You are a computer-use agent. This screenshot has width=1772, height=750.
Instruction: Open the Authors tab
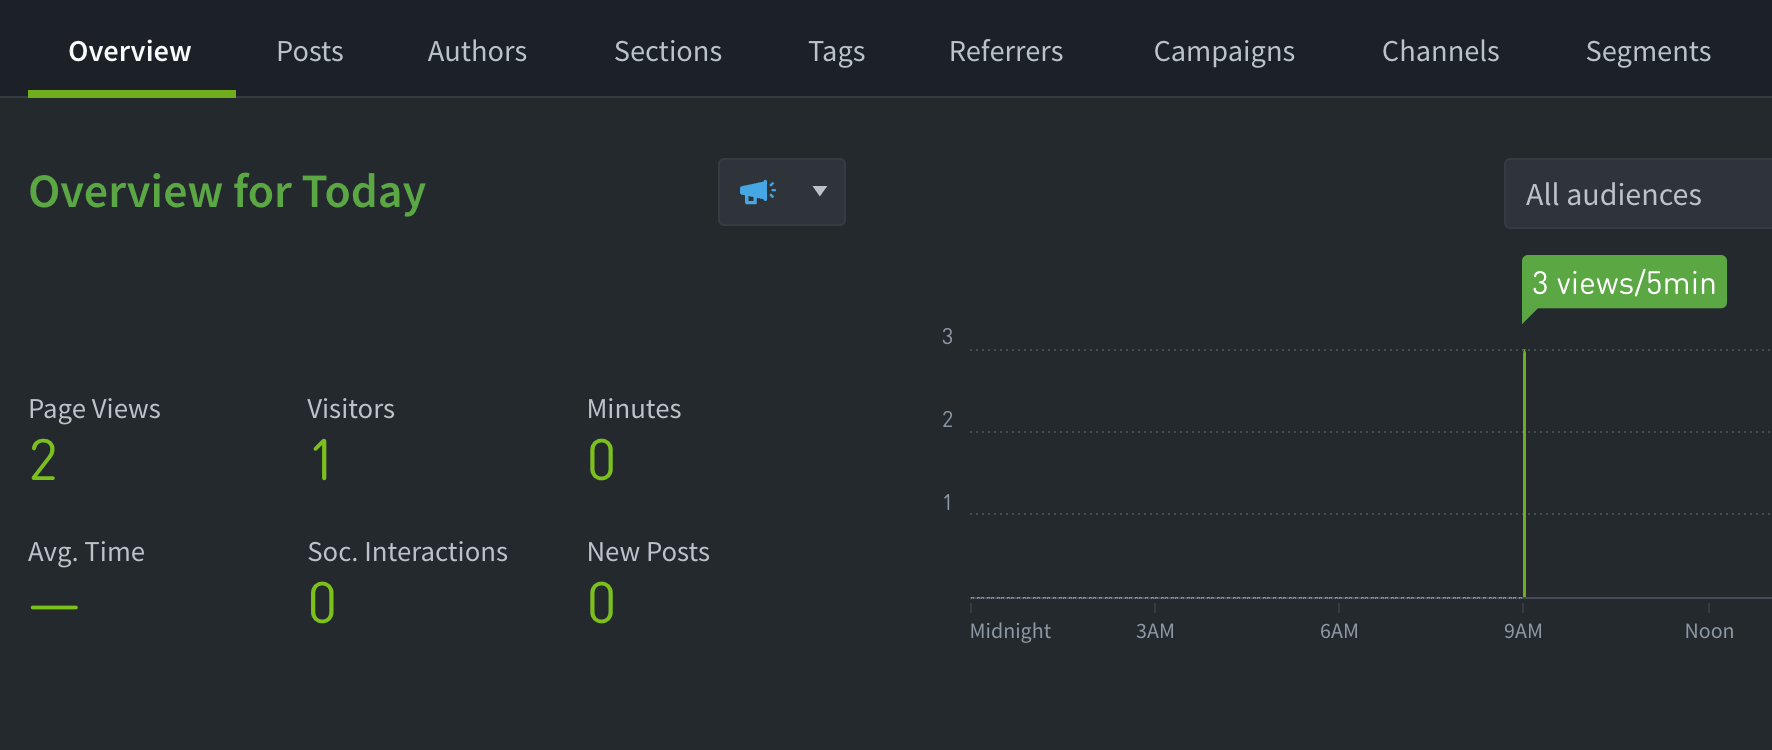(x=477, y=51)
